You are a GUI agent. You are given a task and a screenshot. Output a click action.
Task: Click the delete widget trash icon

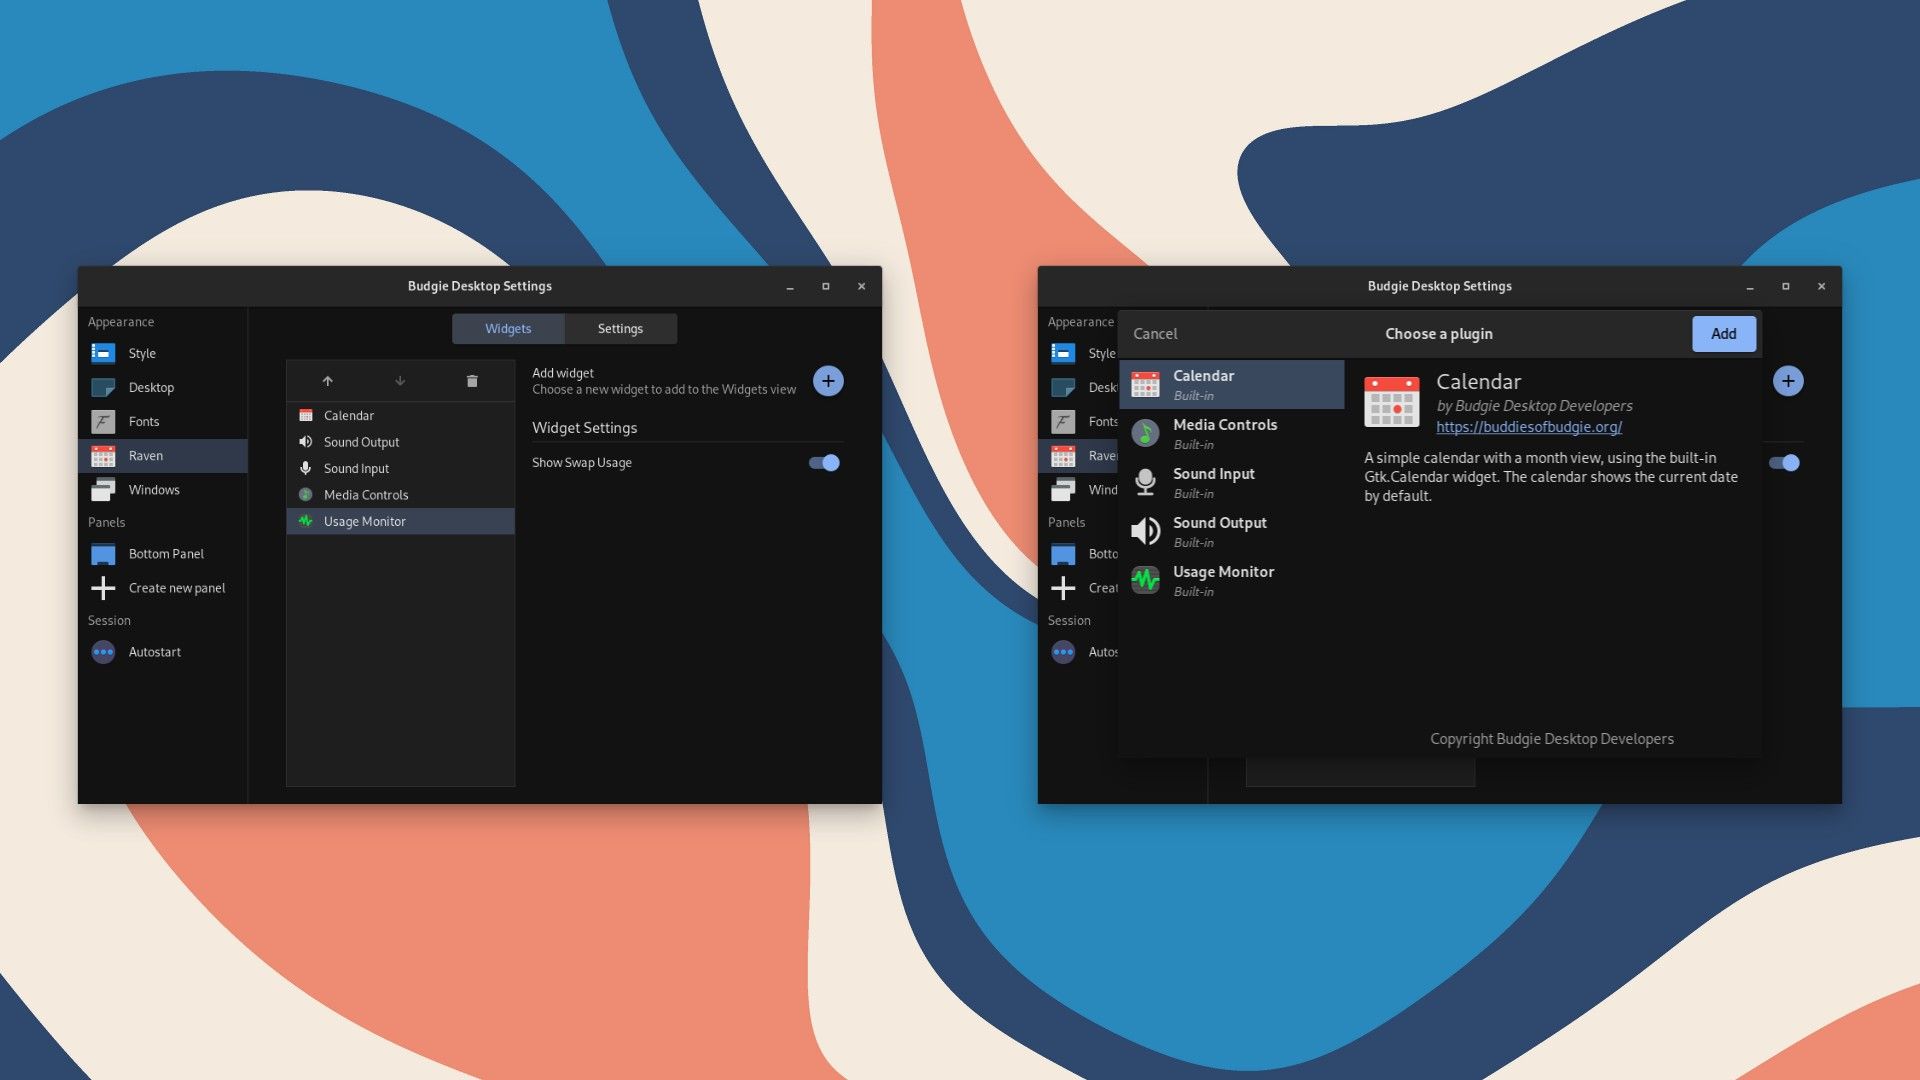[472, 381]
